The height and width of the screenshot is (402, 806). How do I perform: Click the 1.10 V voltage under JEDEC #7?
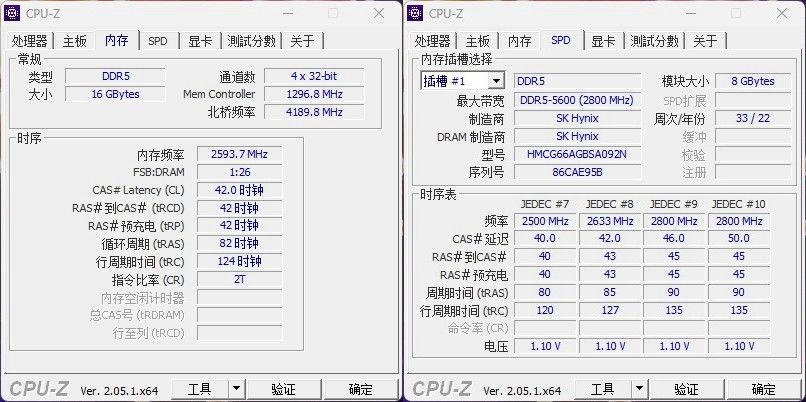[x=545, y=346]
